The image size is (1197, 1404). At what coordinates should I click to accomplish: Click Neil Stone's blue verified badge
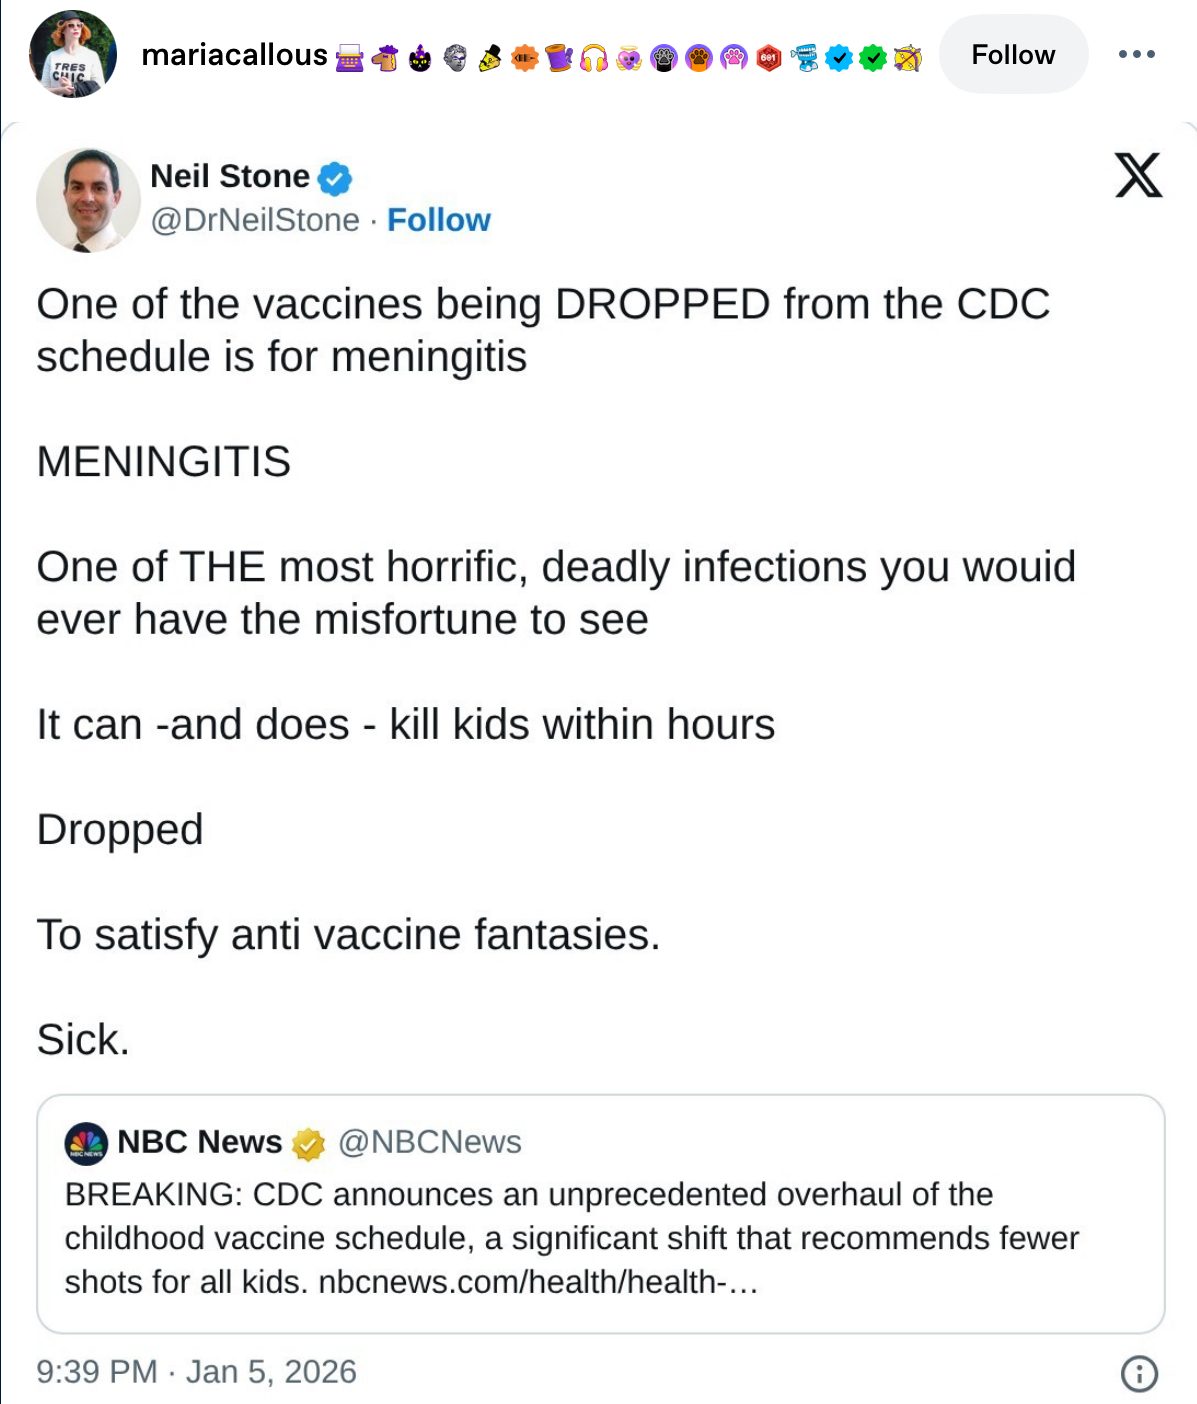click(x=335, y=178)
